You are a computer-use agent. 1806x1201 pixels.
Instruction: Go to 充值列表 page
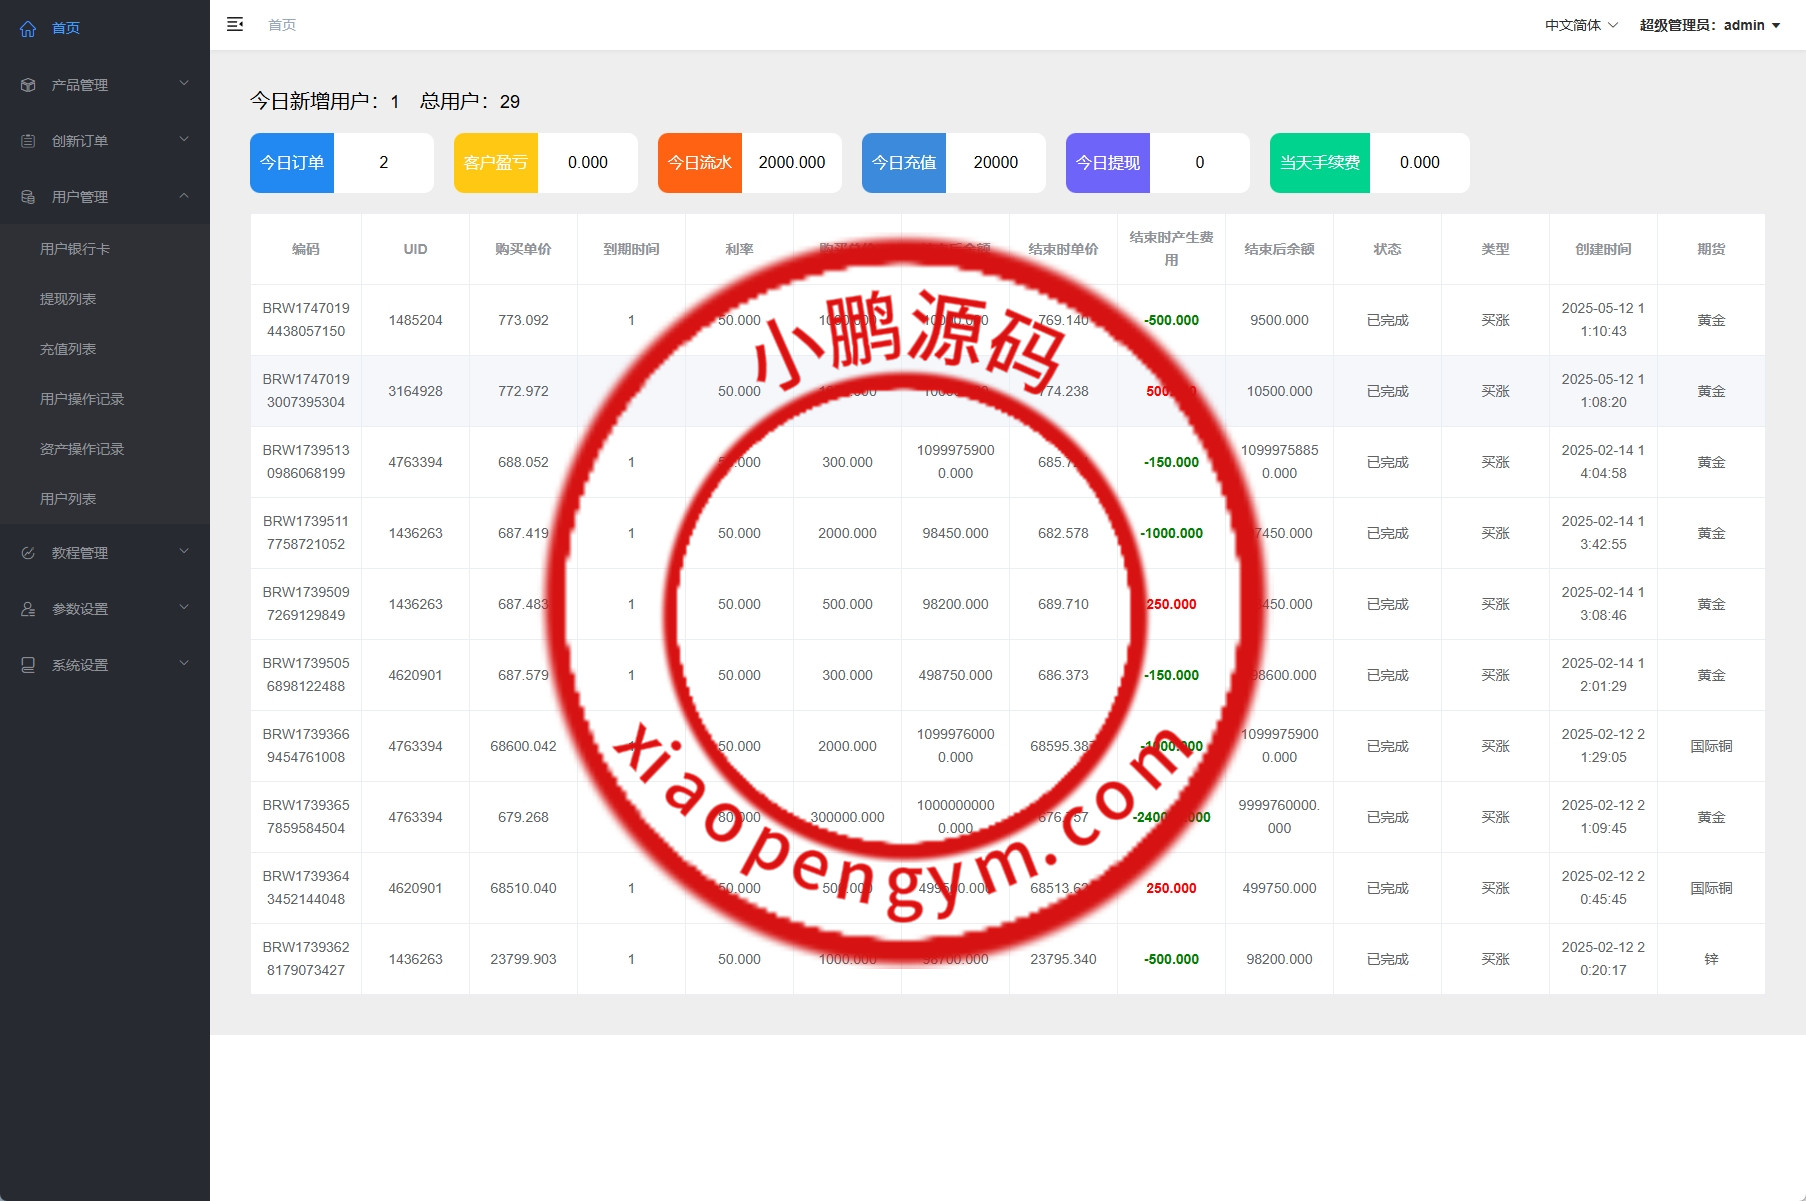68,349
